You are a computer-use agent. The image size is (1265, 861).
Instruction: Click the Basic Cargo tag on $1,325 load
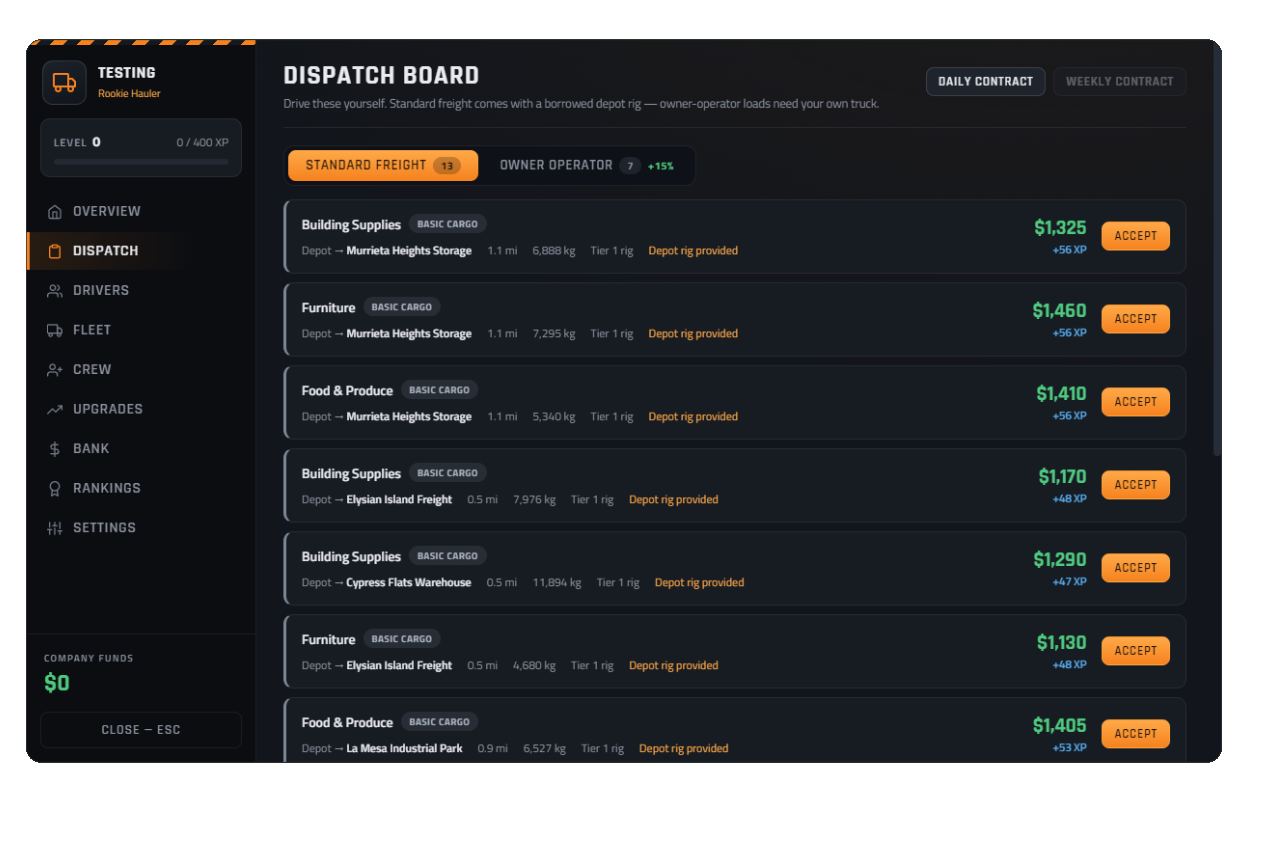(448, 224)
